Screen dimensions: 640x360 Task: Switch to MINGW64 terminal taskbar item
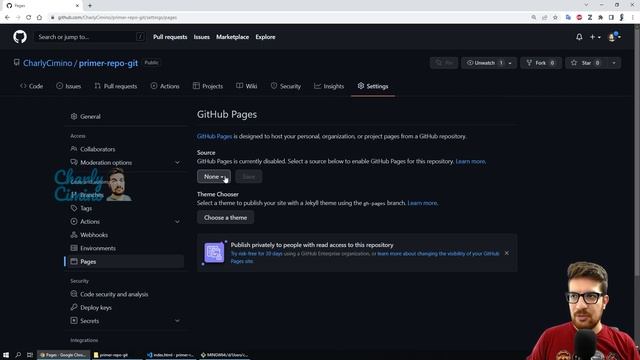point(224,355)
